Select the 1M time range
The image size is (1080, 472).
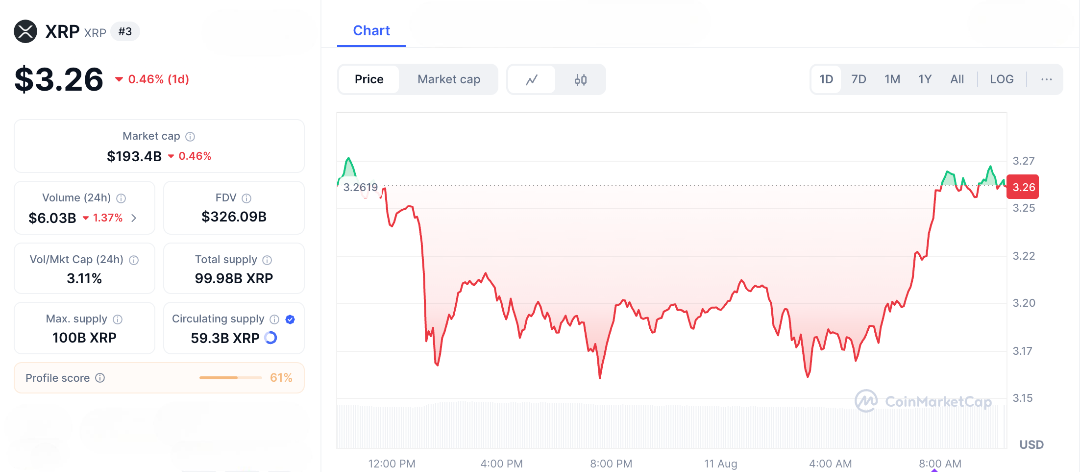pos(892,79)
